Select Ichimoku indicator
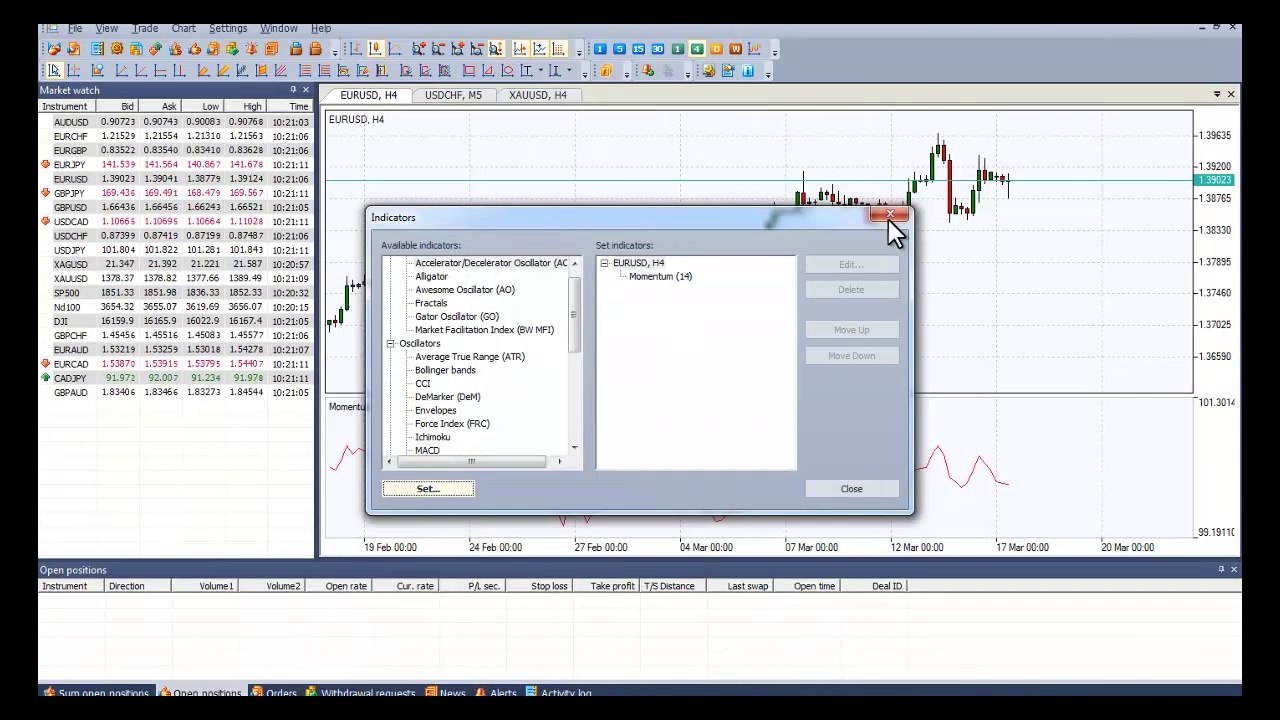1280x720 pixels. click(x=432, y=437)
